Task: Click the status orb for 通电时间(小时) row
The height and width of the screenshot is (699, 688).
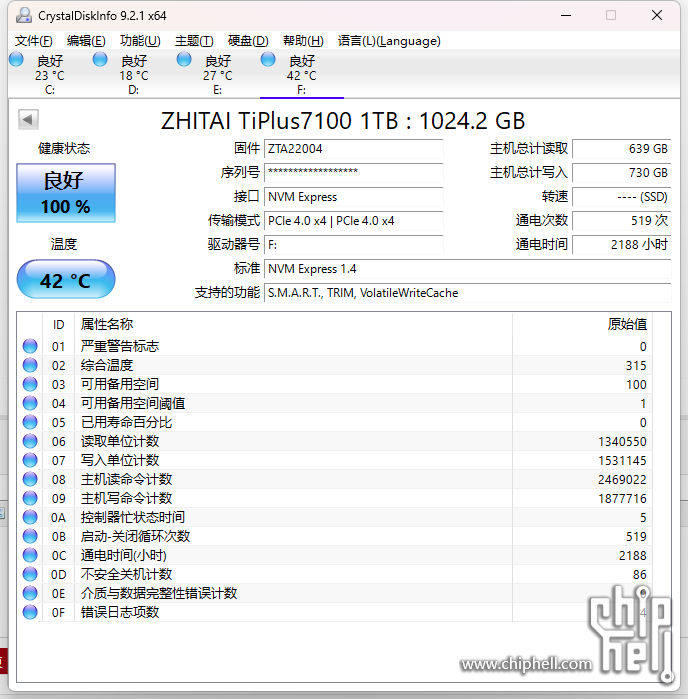Action: pos(30,555)
